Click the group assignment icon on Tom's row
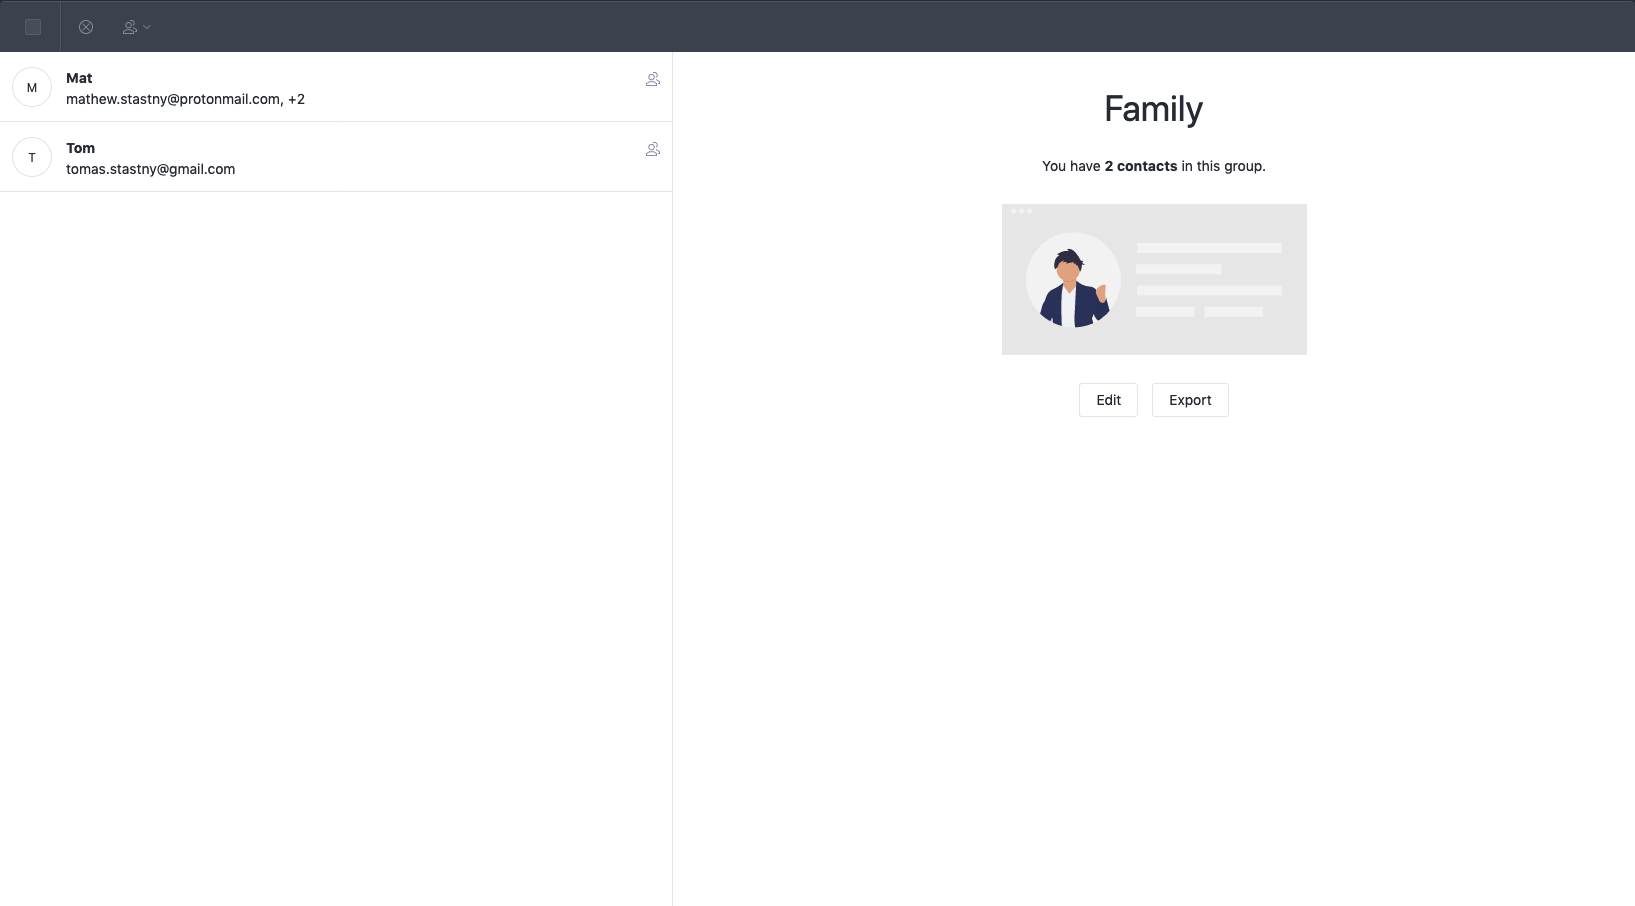 (653, 149)
